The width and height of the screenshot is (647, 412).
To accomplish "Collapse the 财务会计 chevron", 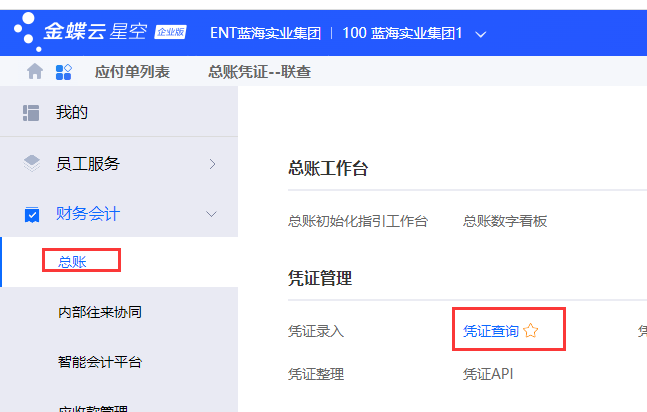I will click(211, 213).
